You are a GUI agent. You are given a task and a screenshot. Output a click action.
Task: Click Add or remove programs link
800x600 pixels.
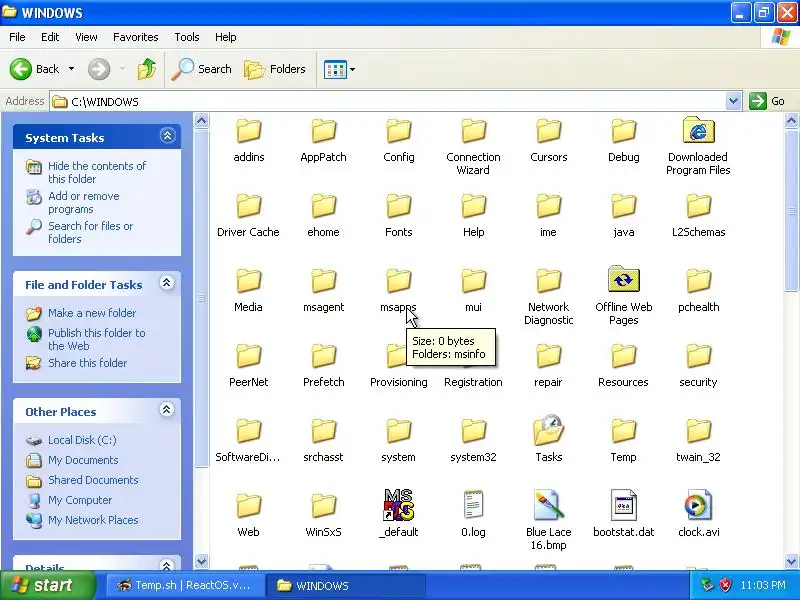(84, 203)
